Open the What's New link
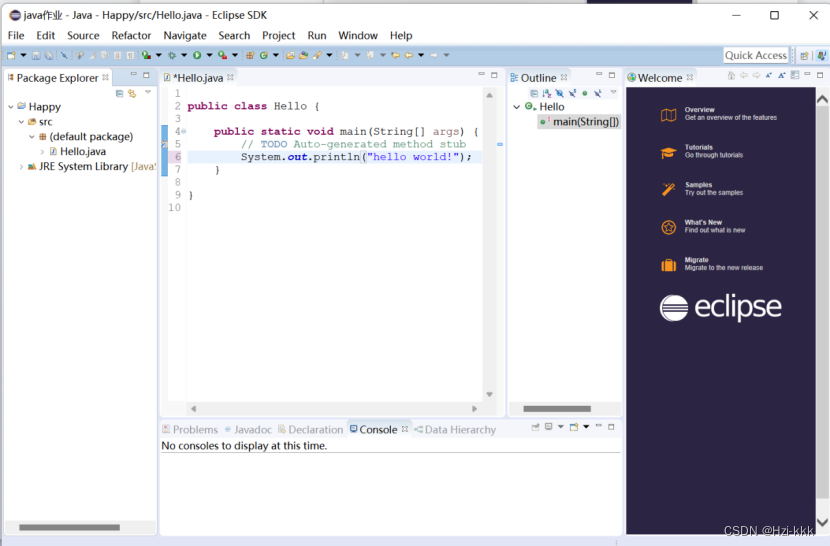The image size is (830, 546). coord(702,227)
